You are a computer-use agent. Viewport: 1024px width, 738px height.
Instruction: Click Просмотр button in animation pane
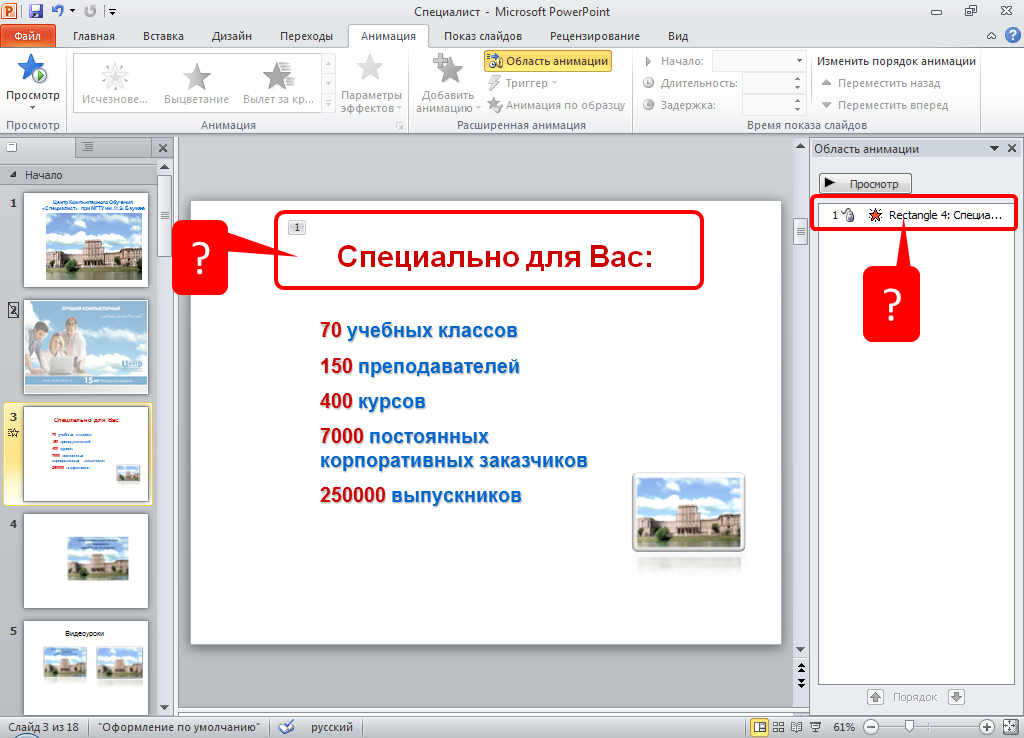(x=865, y=184)
